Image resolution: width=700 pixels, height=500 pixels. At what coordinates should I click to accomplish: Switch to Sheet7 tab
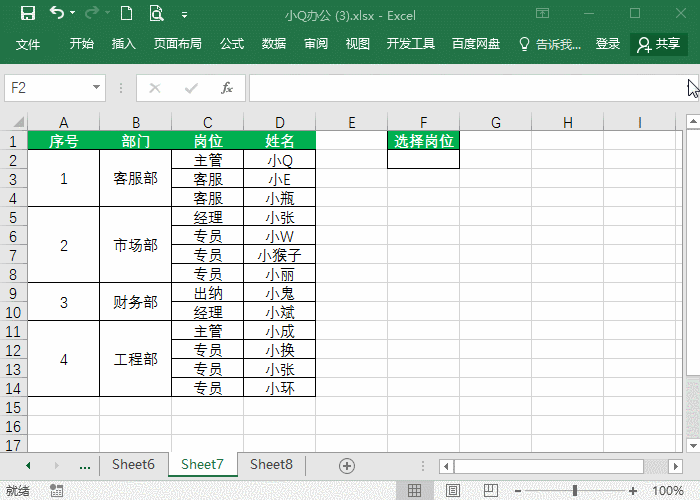point(202,465)
